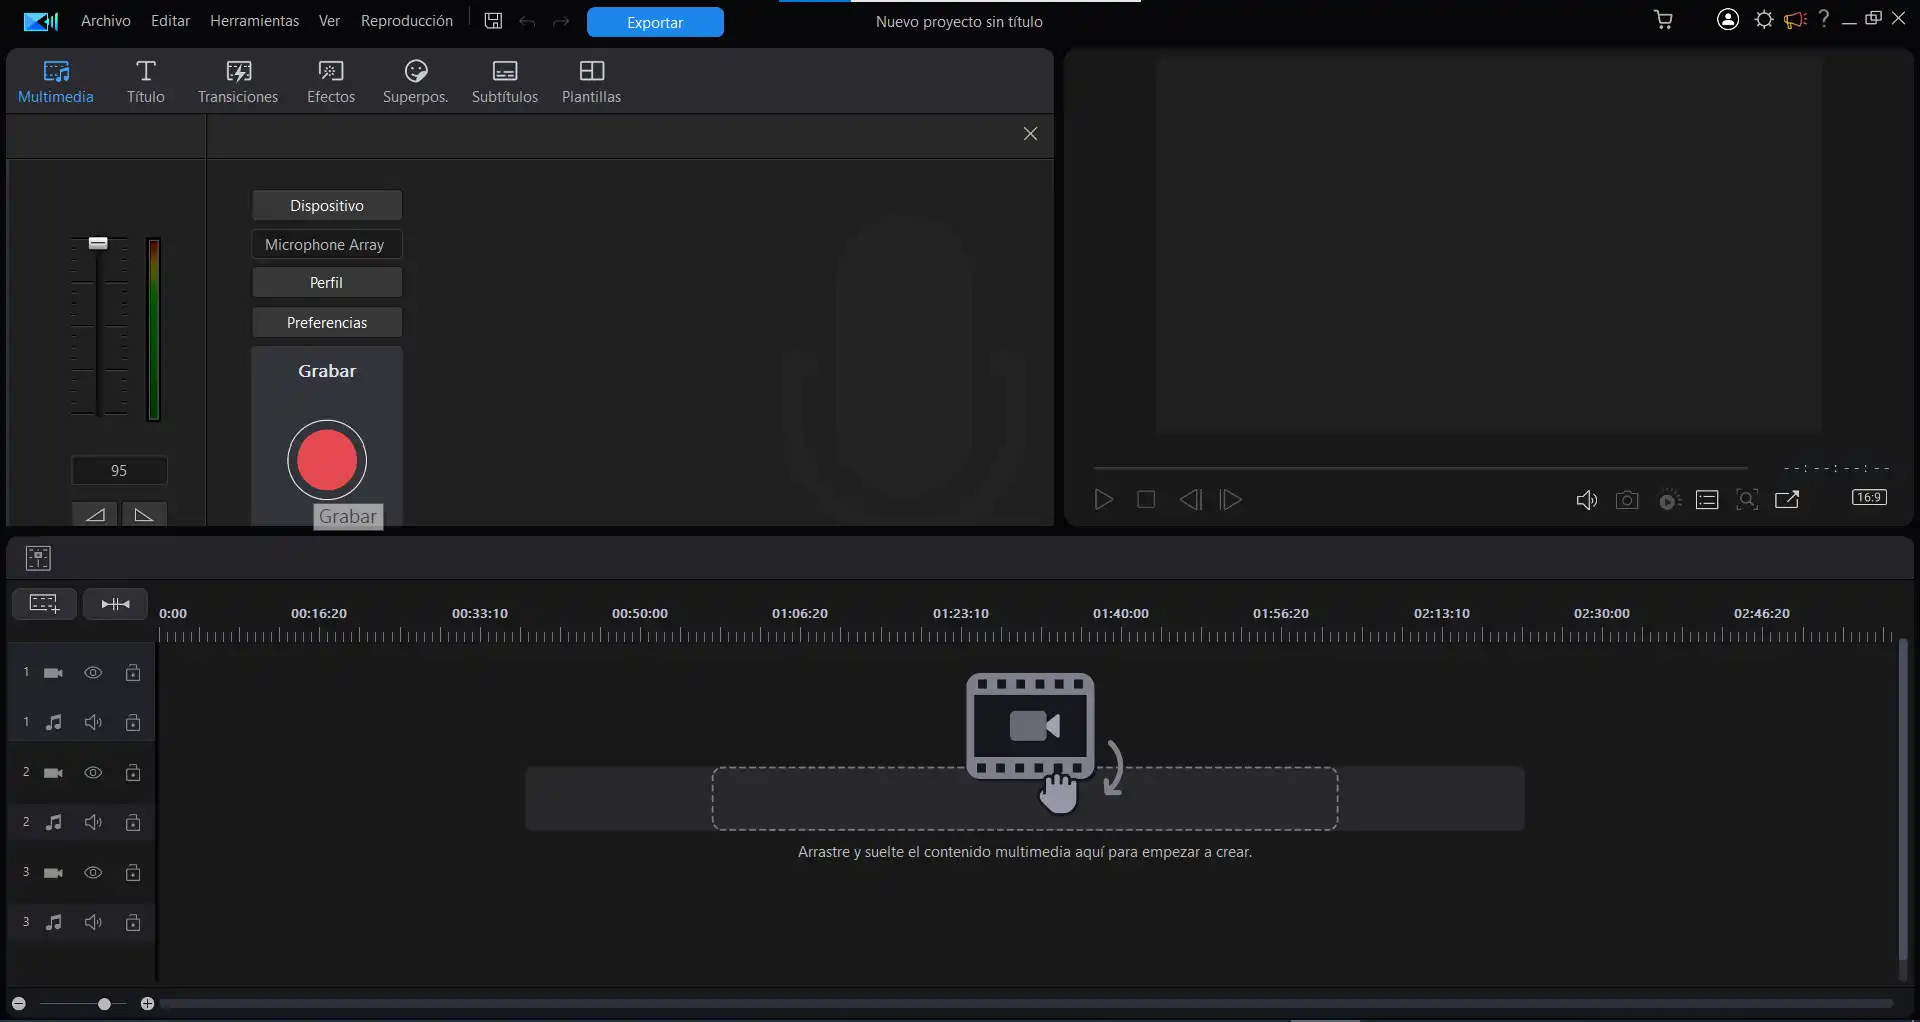1920x1022 pixels.
Task: Click the Preferencias button
Action: click(x=327, y=322)
